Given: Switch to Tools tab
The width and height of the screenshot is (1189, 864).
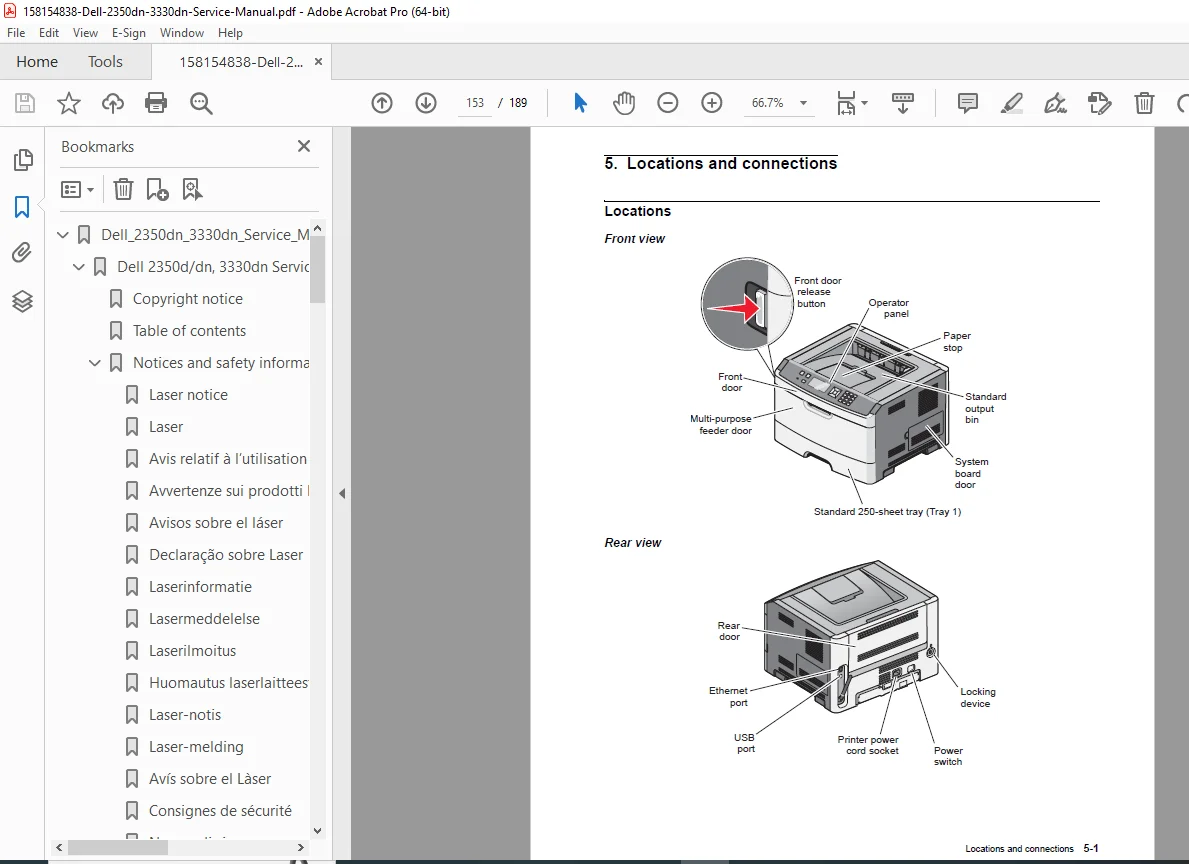Looking at the screenshot, I should tap(105, 61).
